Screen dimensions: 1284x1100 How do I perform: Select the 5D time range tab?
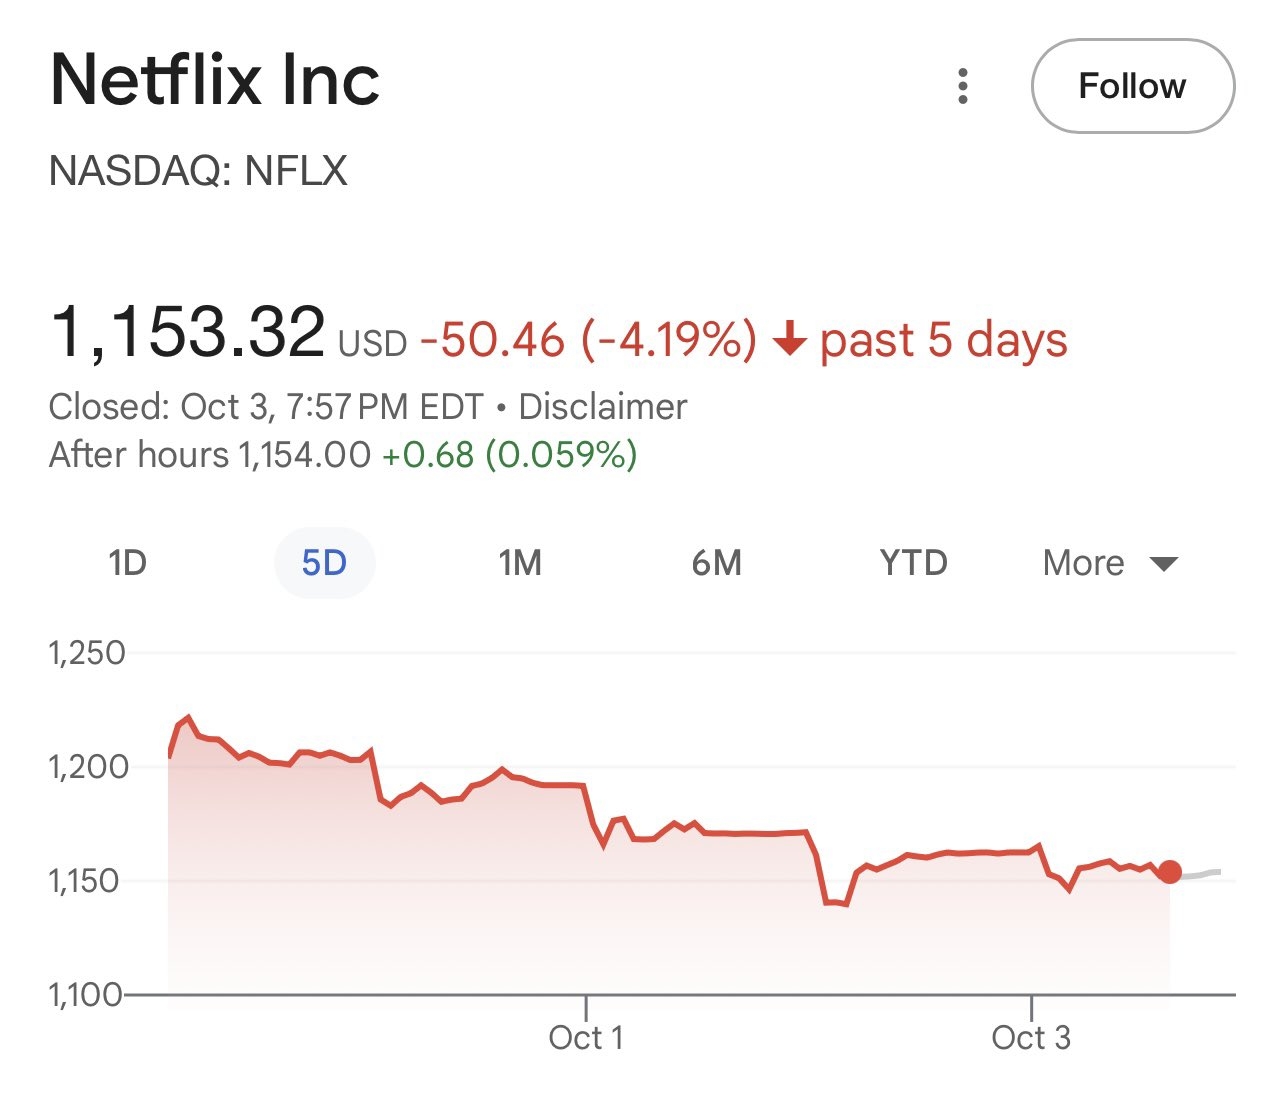[x=324, y=563]
